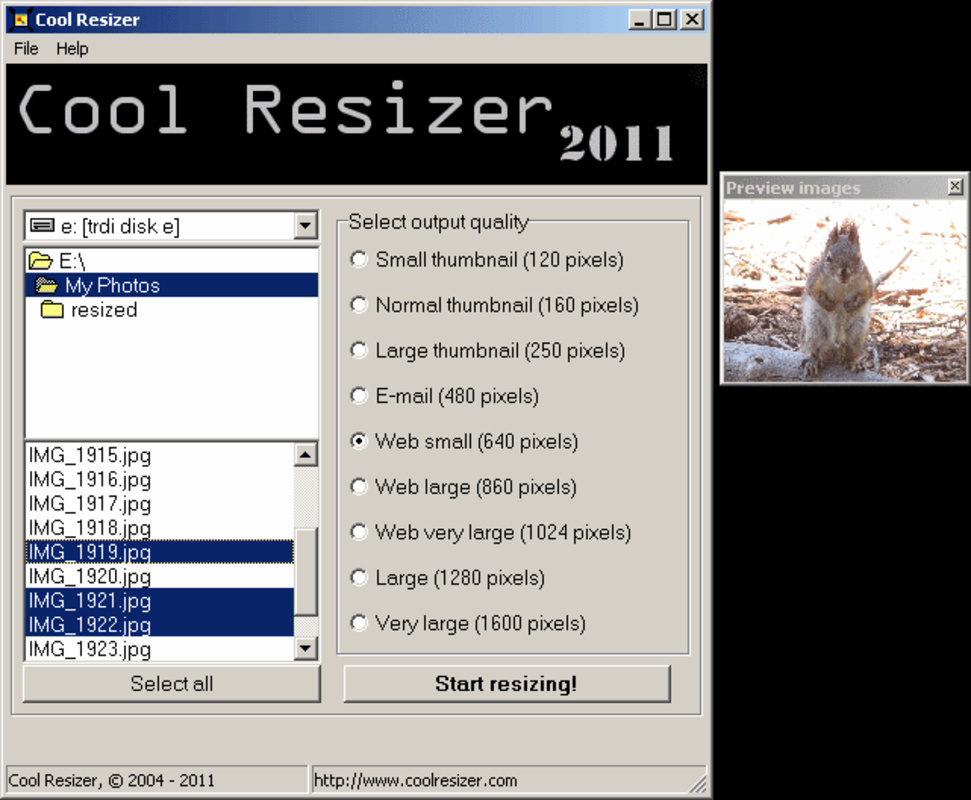Screen dimensions: 971x800
Task: Close the Preview images panel
Action: pyautogui.click(x=954, y=186)
